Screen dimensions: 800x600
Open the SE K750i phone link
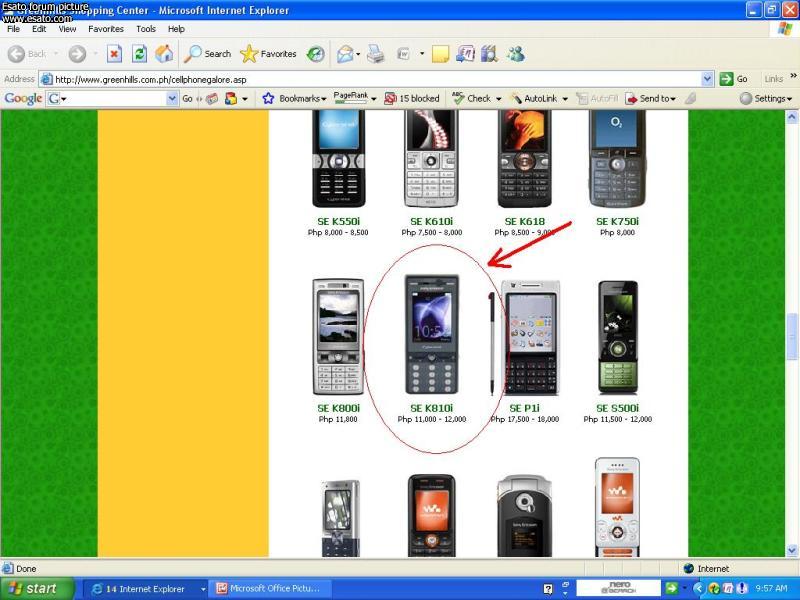617,221
